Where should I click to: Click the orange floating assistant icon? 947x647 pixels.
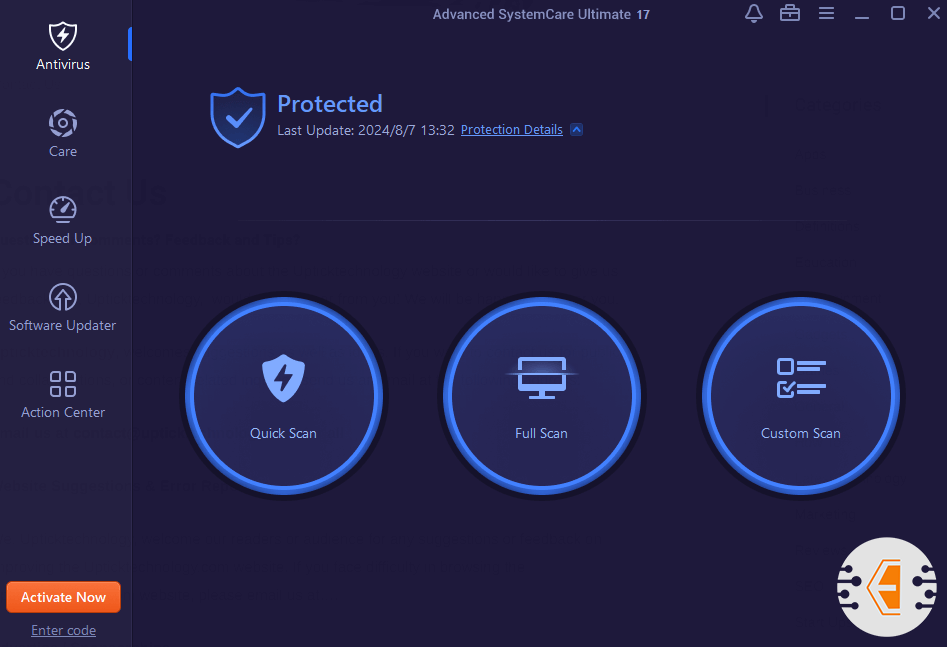click(886, 586)
